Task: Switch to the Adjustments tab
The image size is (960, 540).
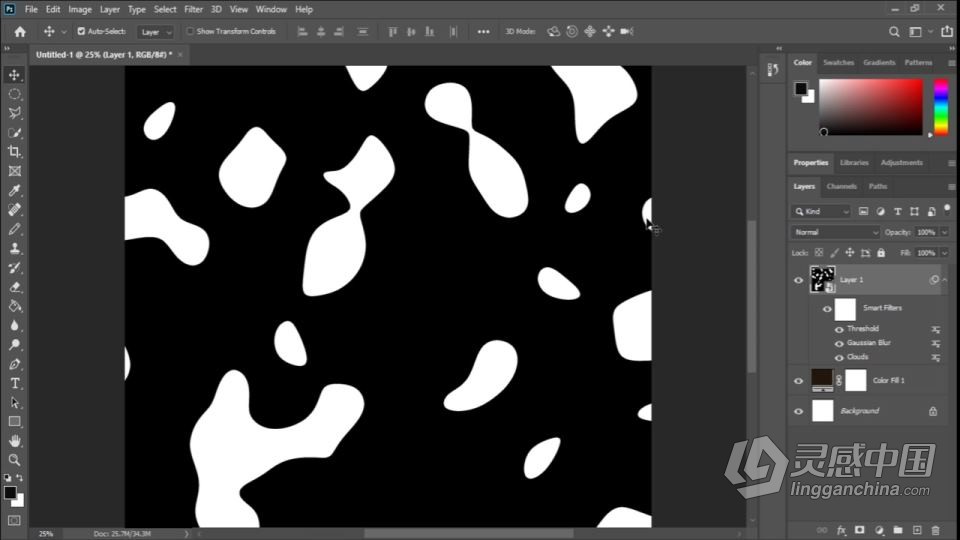Action: click(901, 163)
